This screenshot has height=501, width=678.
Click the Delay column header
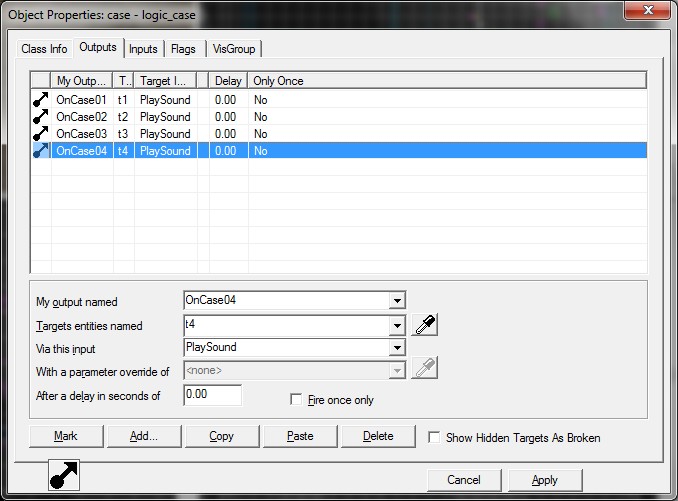(x=228, y=81)
